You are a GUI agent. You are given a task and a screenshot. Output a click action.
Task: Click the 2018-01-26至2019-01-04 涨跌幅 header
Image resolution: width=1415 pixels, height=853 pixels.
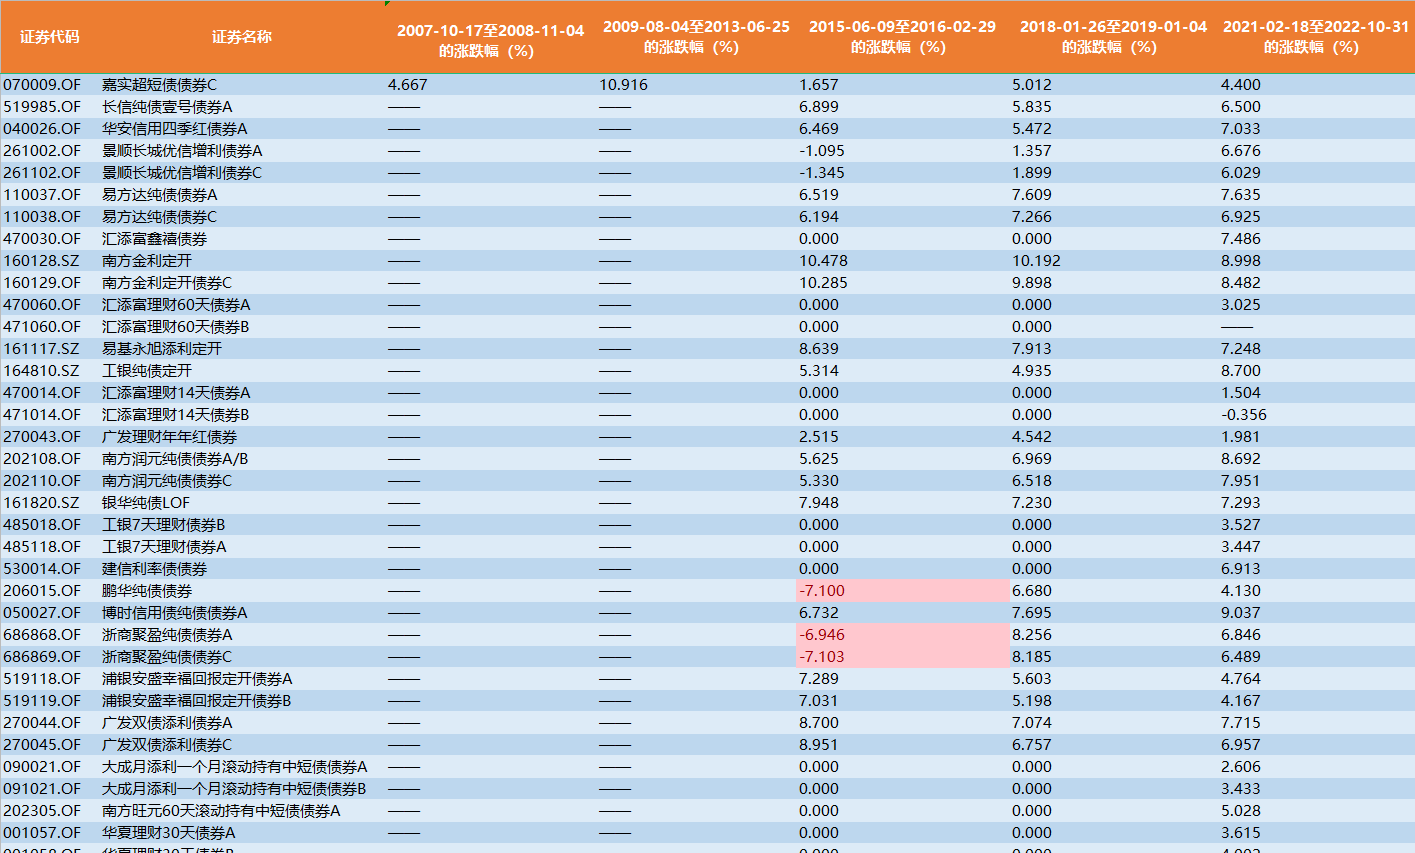click(x=1113, y=37)
